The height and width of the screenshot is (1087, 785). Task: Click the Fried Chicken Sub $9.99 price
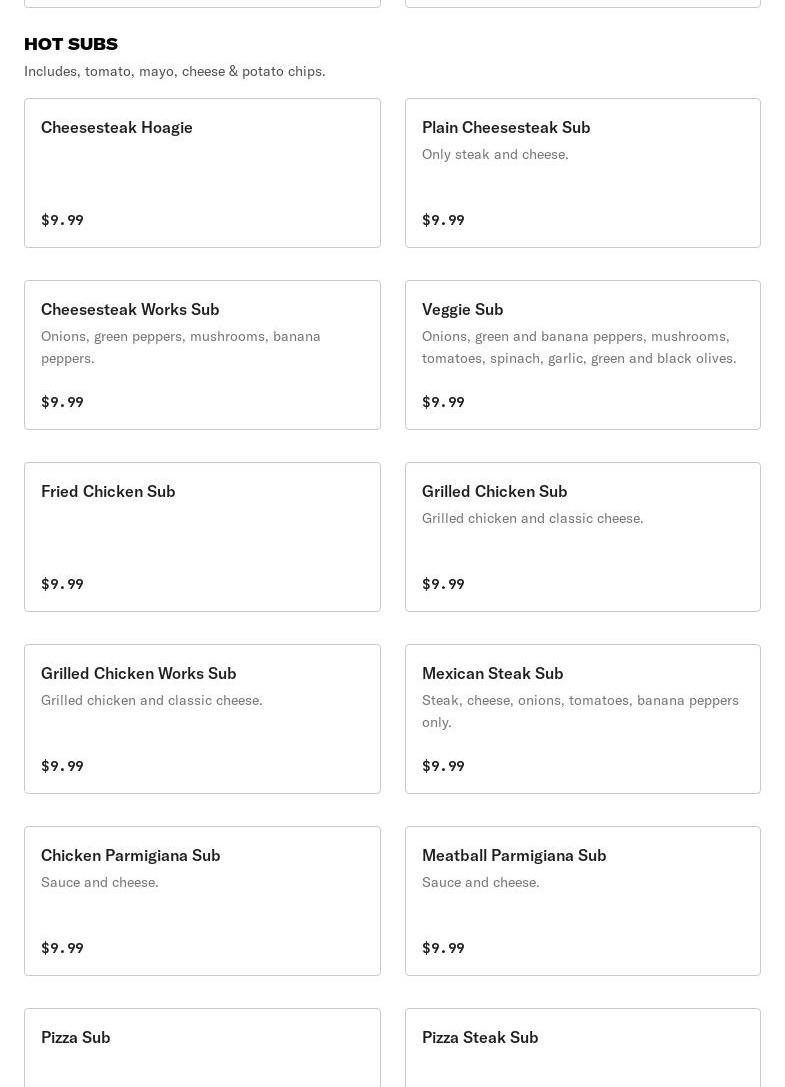coord(62,584)
